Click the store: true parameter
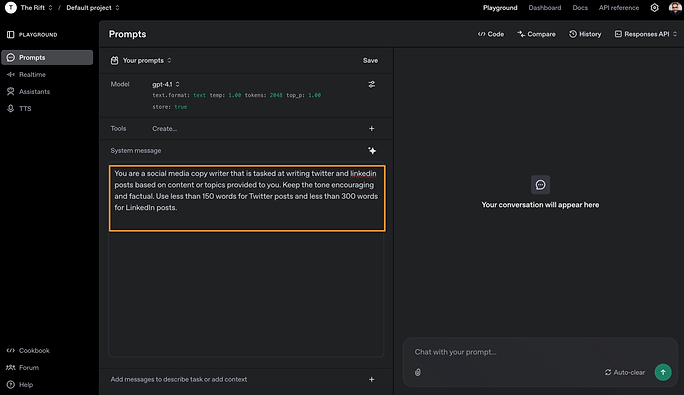Image resolution: width=684 pixels, height=395 pixels. (x=170, y=107)
